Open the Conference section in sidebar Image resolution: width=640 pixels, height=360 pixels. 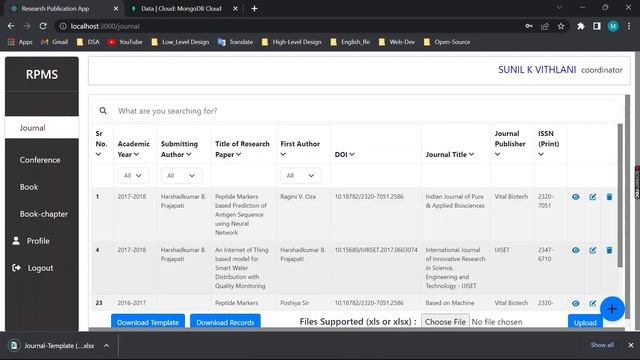[x=40, y=160]
